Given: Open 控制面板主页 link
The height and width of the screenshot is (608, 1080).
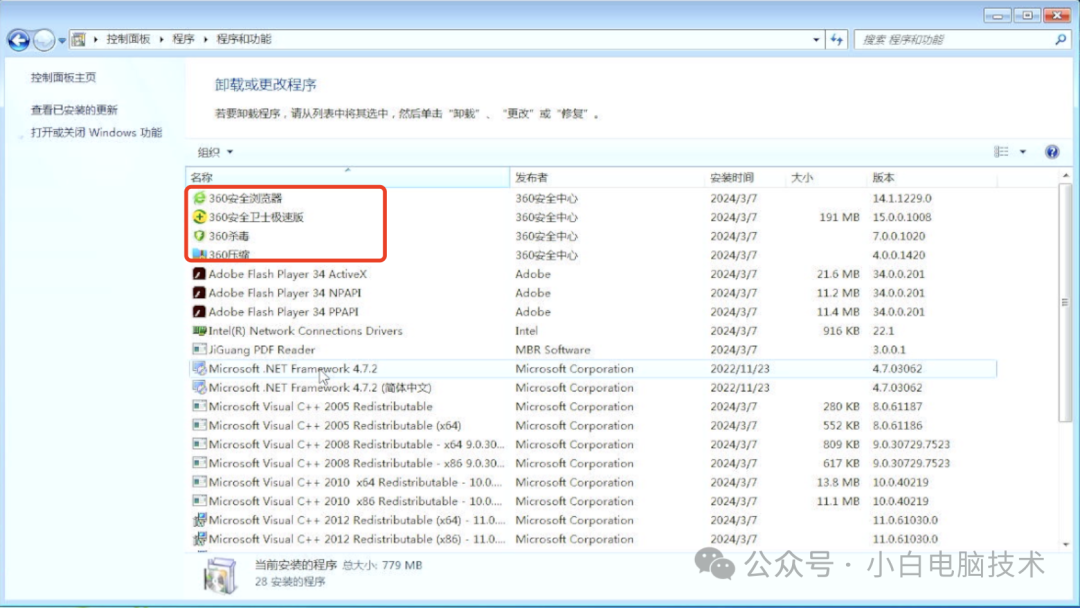Looking at the screenshot, I should (x=63, y=78).
